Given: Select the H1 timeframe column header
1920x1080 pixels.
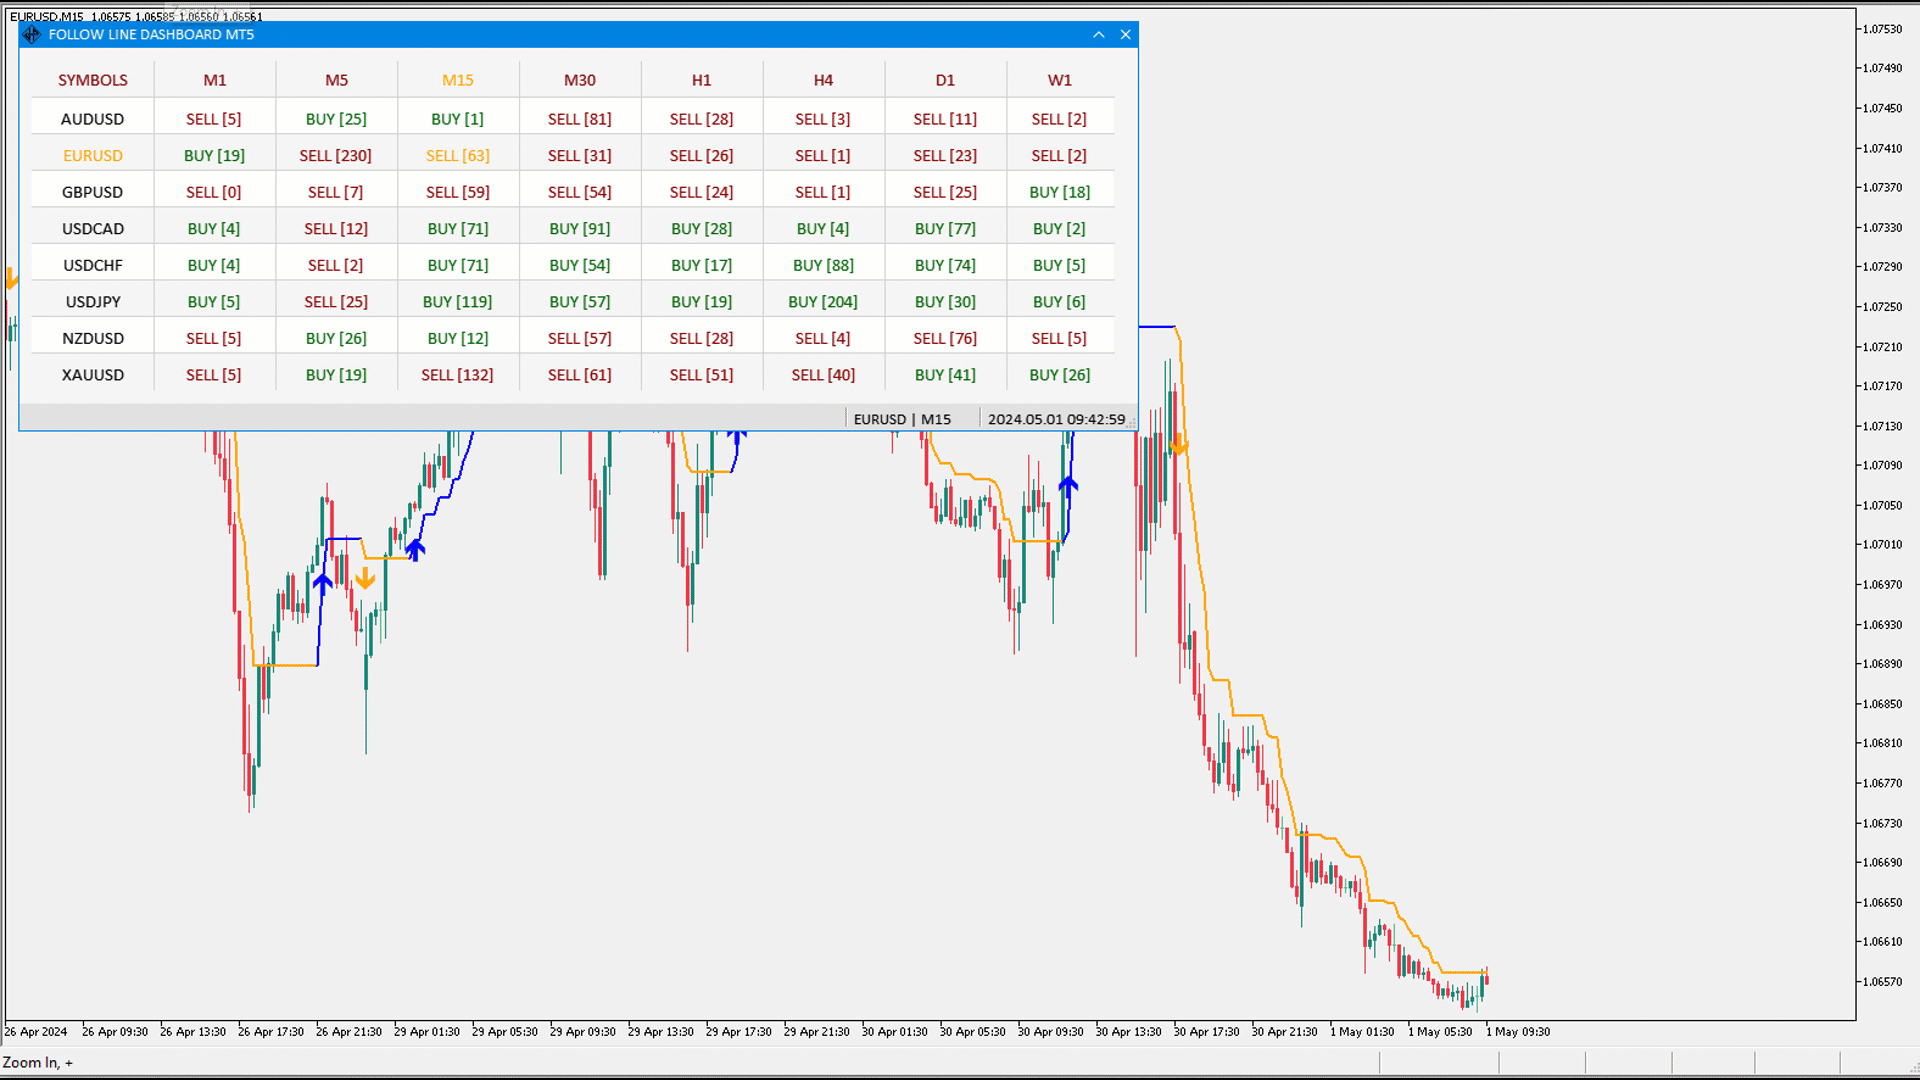Looking at the screenshot, I should click(701, 79).
